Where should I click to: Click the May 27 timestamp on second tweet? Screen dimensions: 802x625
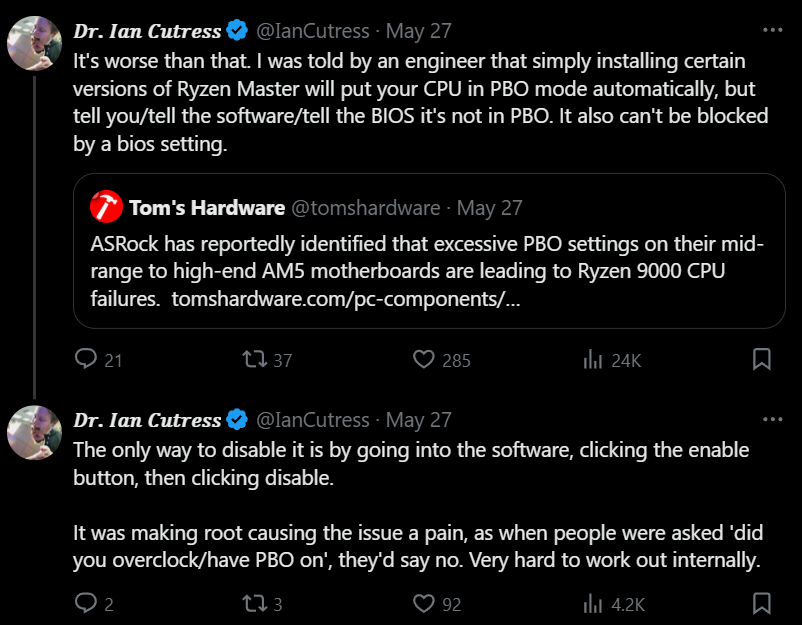[x=418, y=420]
